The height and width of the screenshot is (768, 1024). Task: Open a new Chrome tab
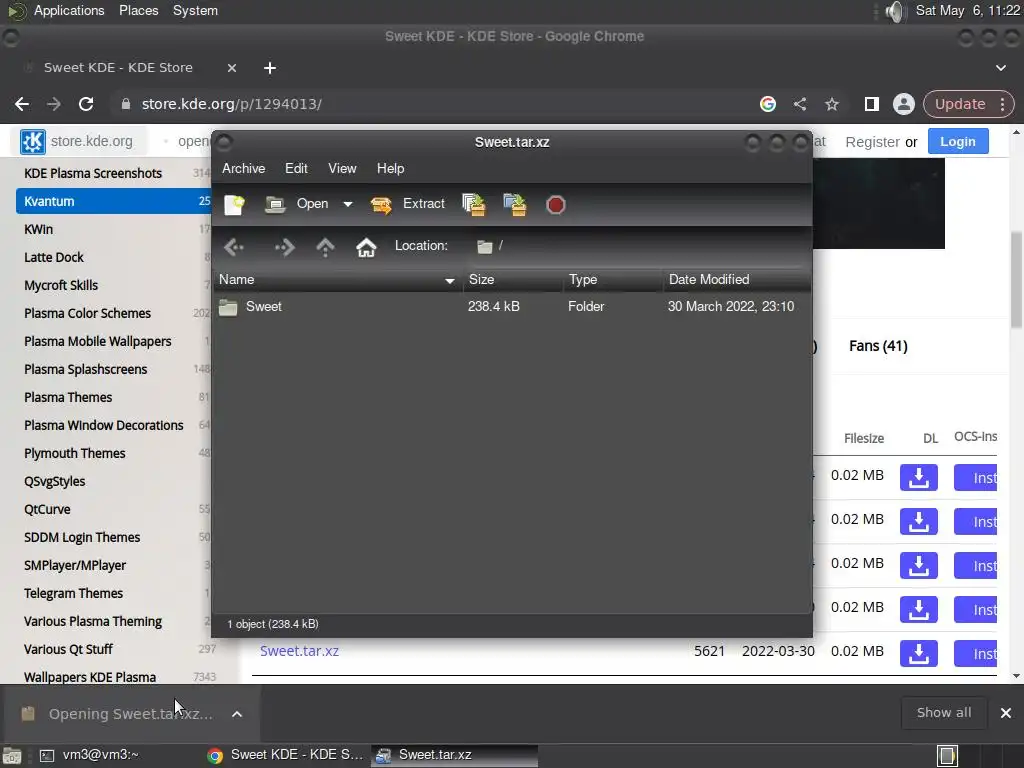coord(270,68)
